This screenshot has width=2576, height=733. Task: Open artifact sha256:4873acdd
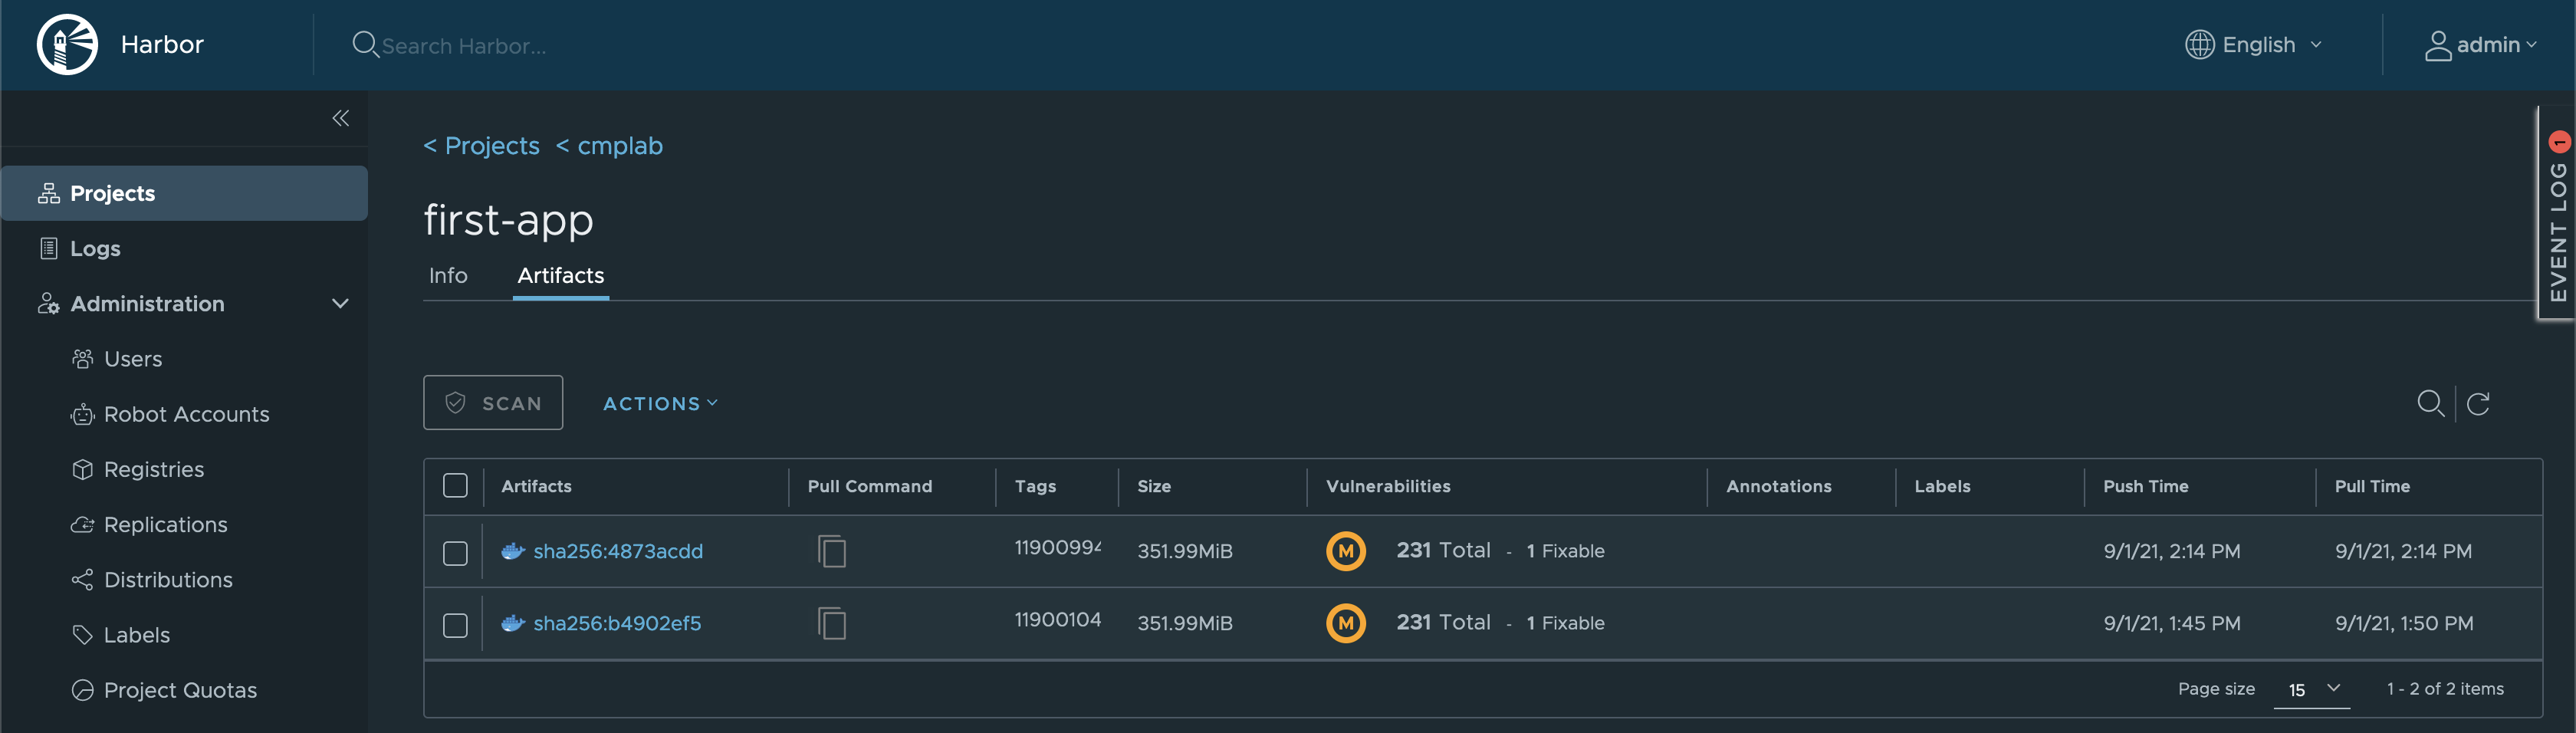click(x=618, y=551)
